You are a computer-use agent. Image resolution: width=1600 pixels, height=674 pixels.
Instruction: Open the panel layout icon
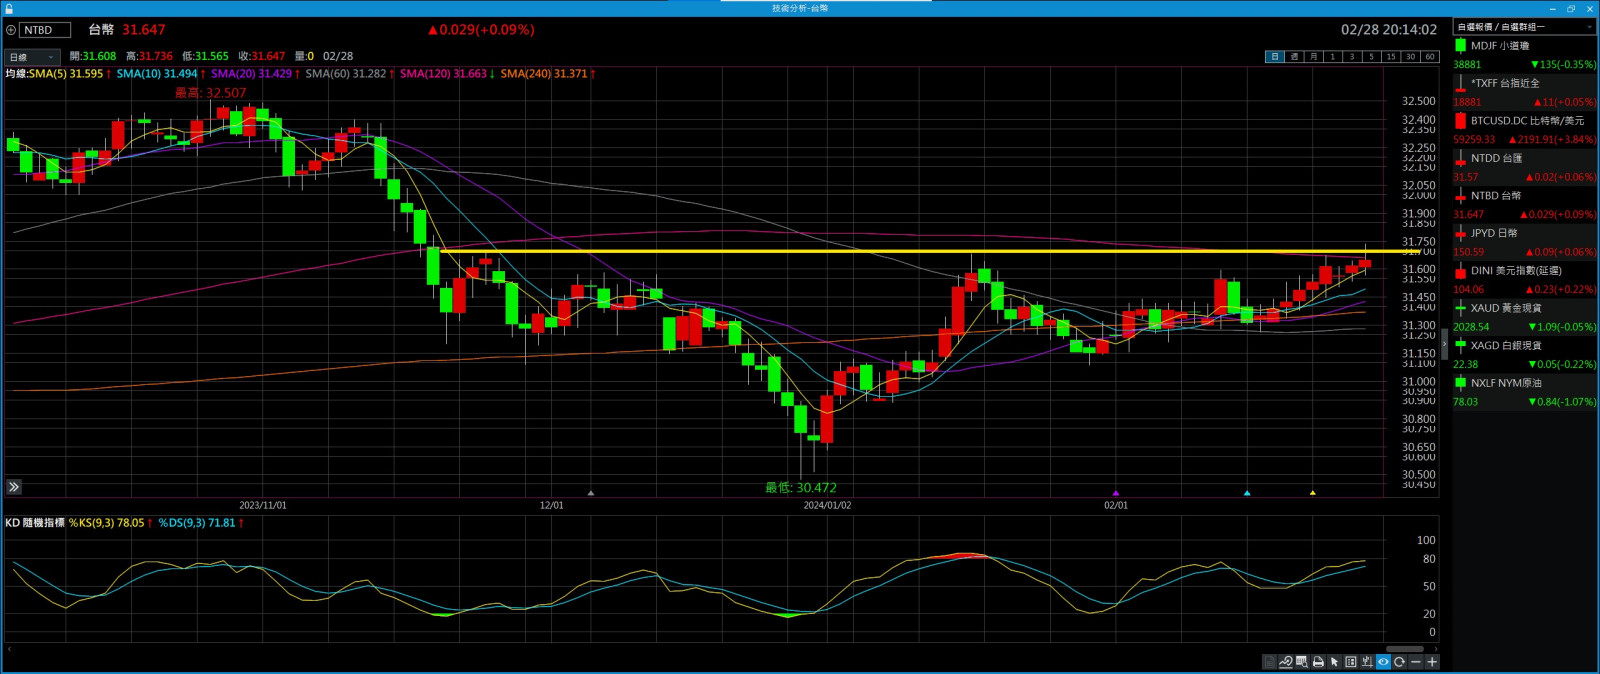(1351, 662)
